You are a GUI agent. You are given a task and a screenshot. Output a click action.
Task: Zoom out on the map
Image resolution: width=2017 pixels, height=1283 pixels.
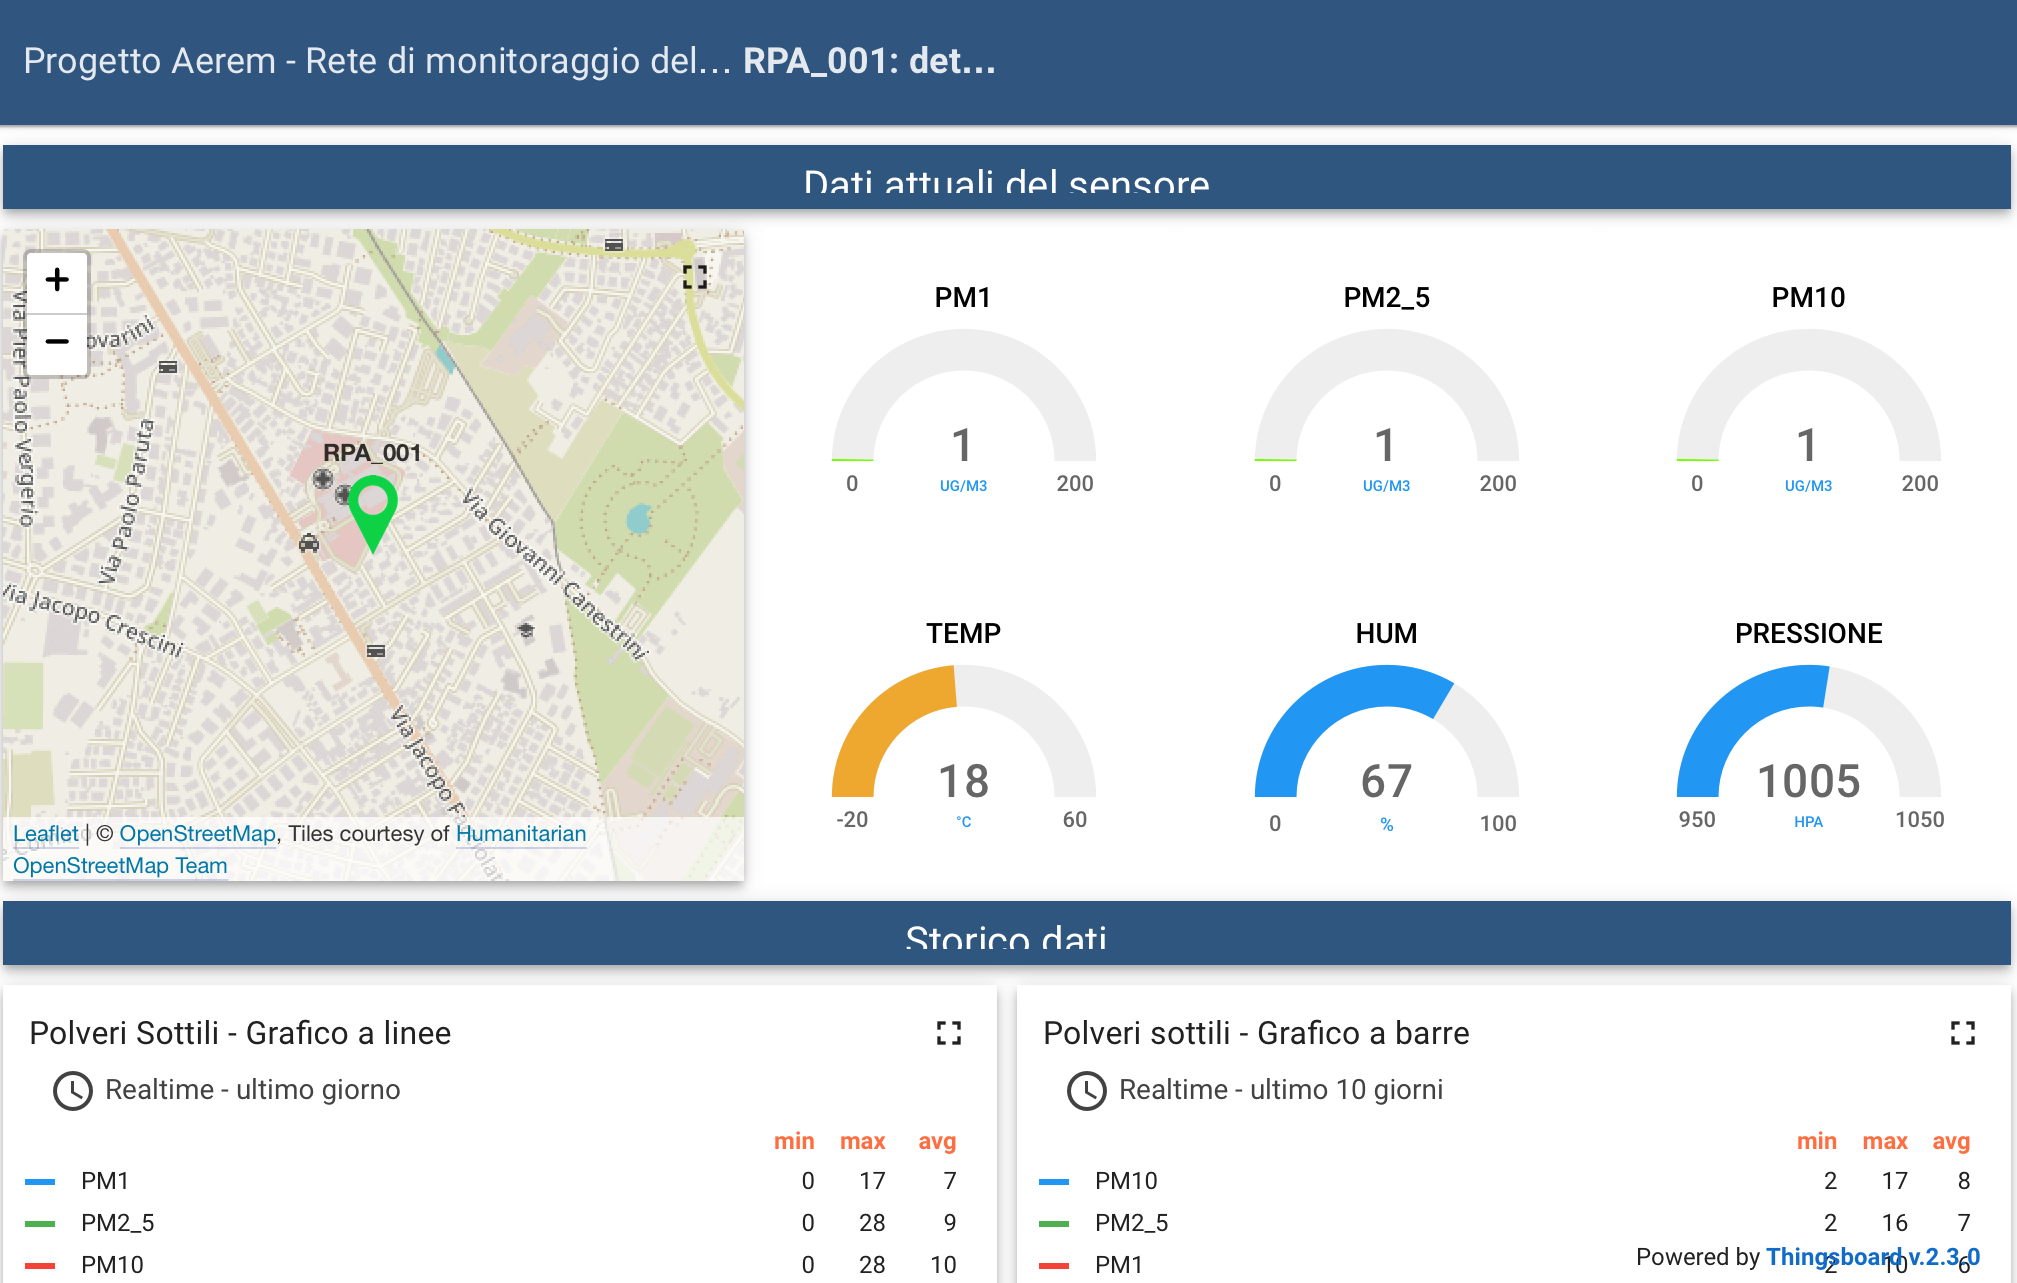(x=57, y=342)
